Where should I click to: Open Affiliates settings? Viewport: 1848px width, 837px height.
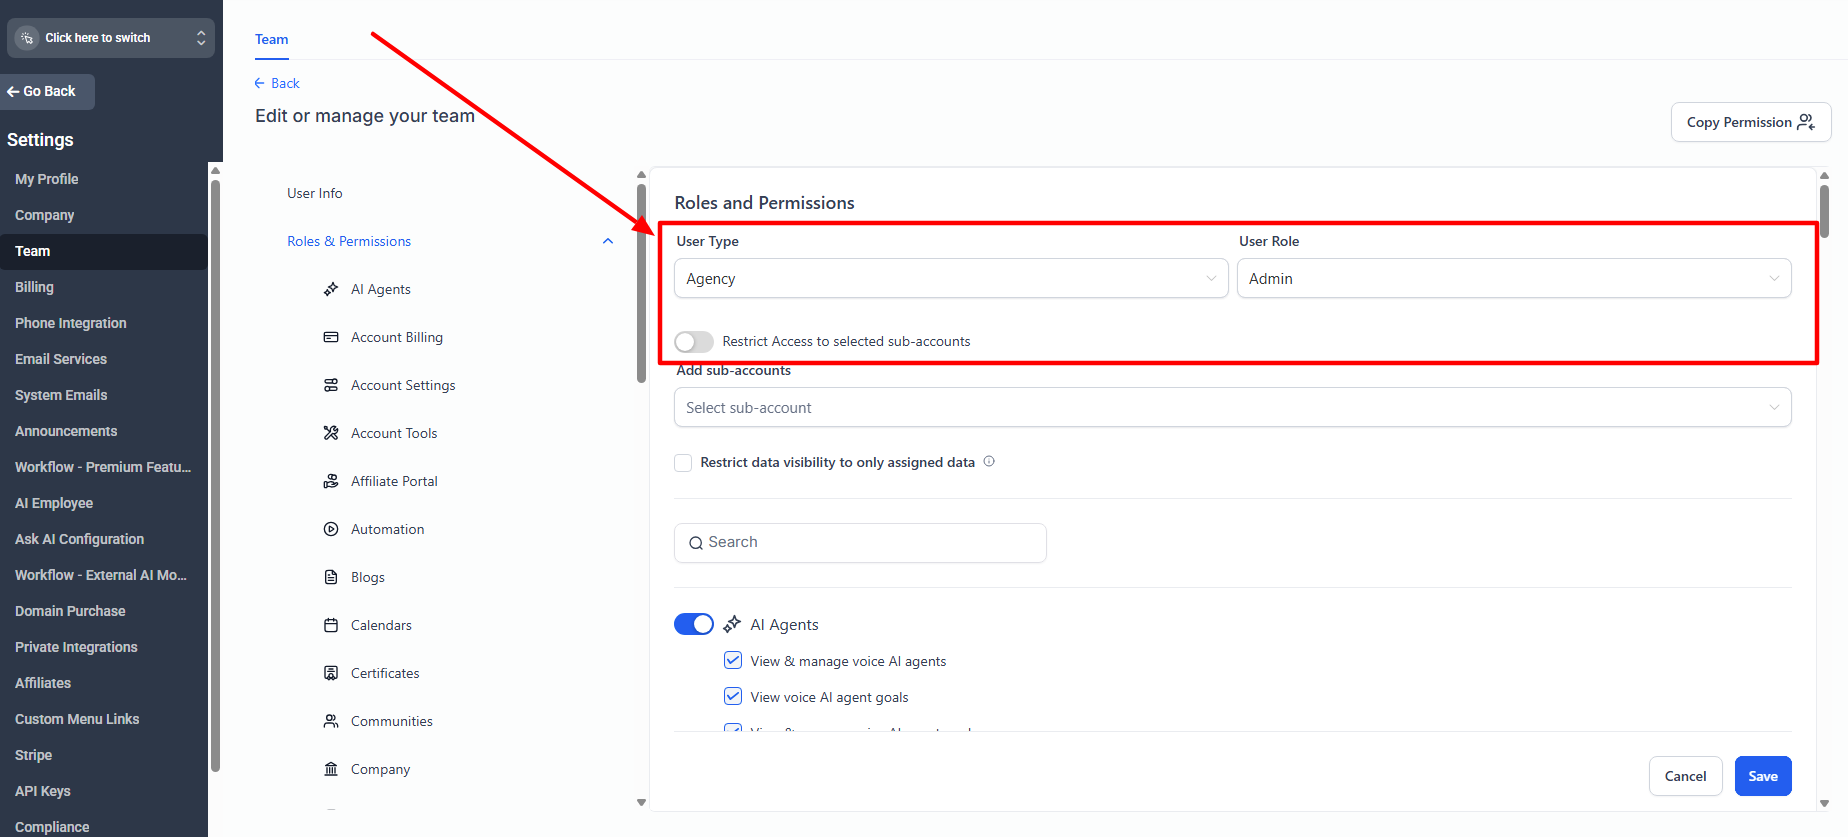[x=43, y=683]
